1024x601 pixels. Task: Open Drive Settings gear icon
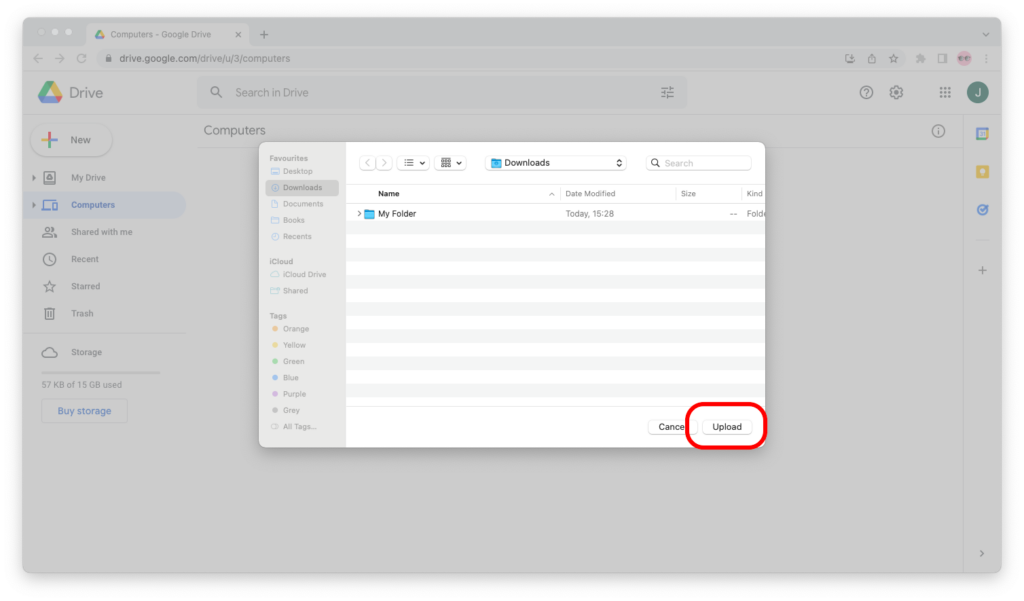(896, 93)
